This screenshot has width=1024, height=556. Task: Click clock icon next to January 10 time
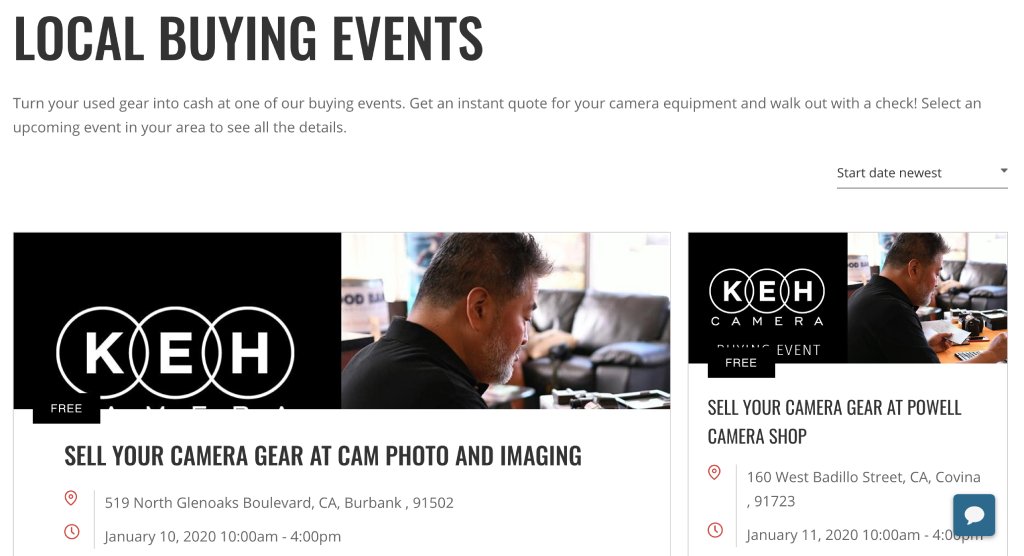click(72, 532)
